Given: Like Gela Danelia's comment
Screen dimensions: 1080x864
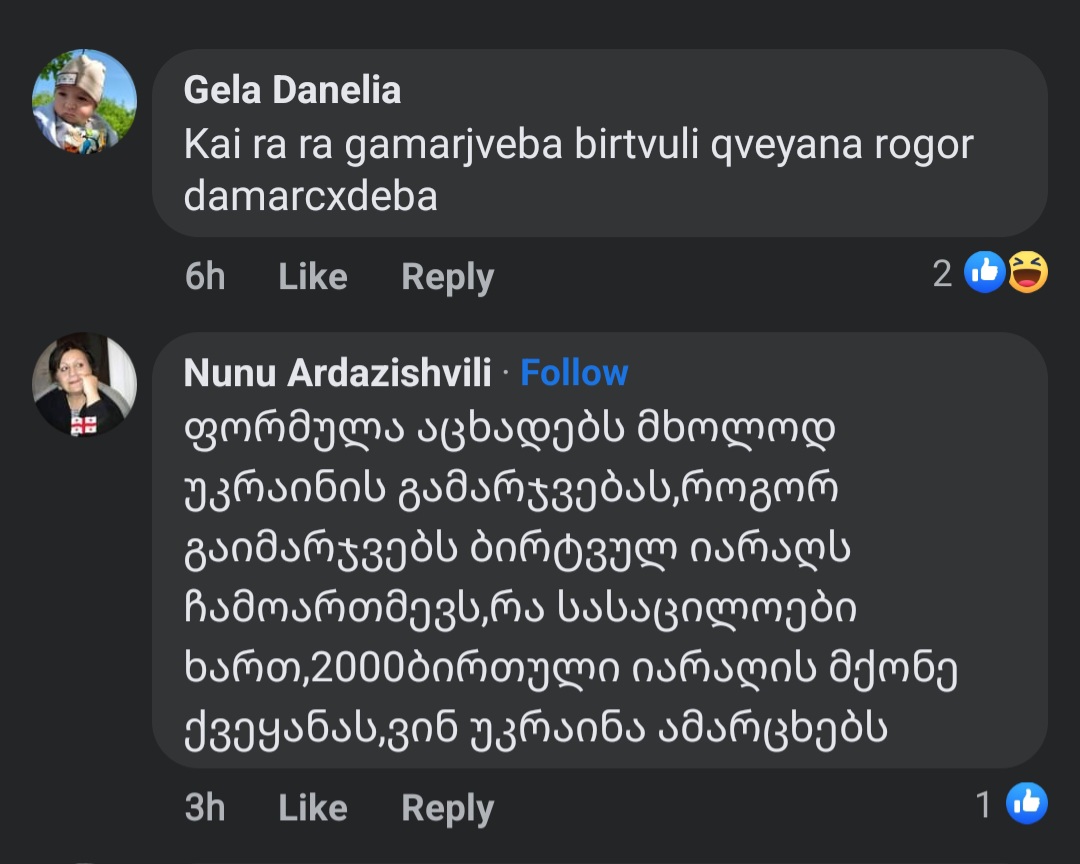Looking at the screenshot, I should click(x=312, y=277).
